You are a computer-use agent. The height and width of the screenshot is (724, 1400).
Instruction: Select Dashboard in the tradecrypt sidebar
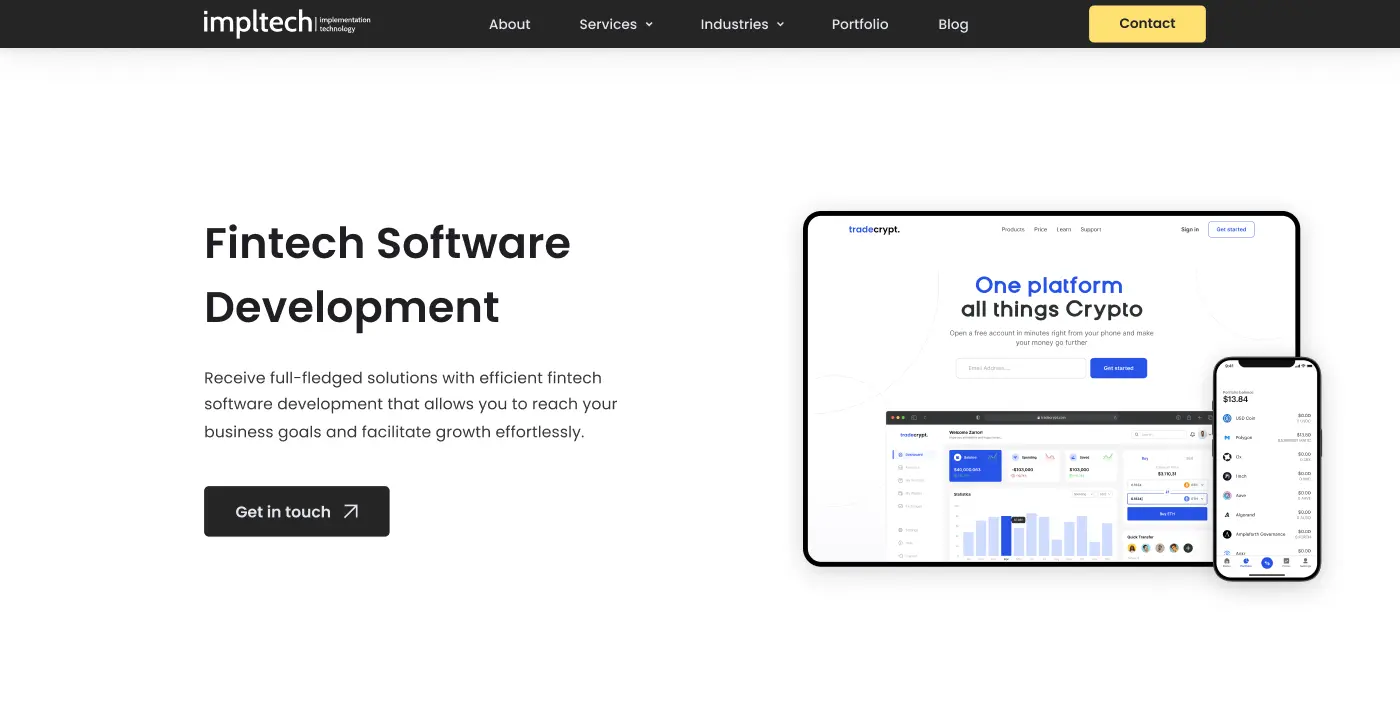[x=911, y=454]
